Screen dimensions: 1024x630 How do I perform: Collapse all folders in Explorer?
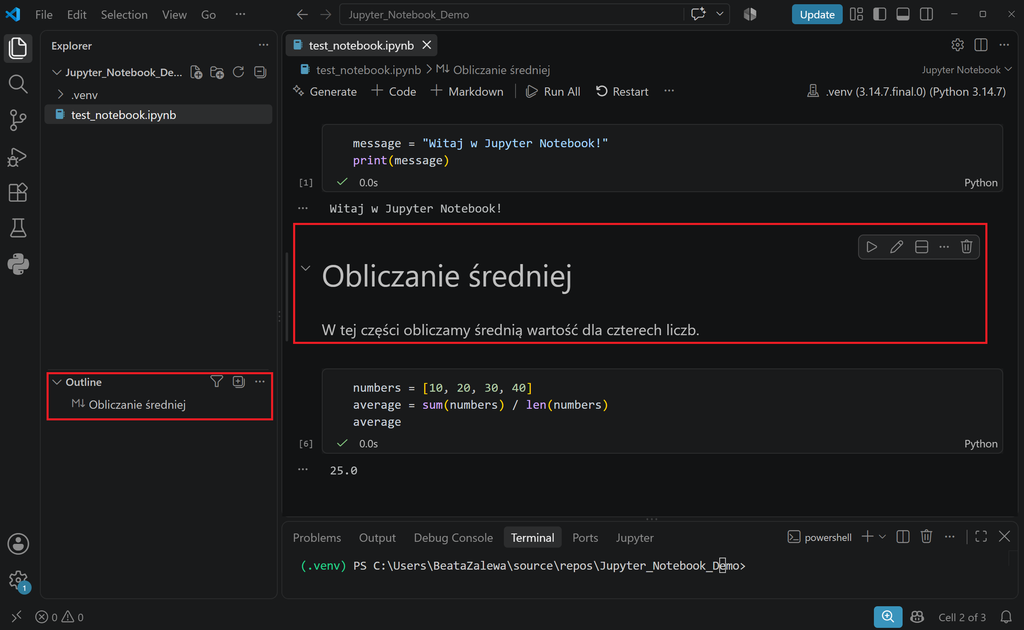tap(260, 72)
